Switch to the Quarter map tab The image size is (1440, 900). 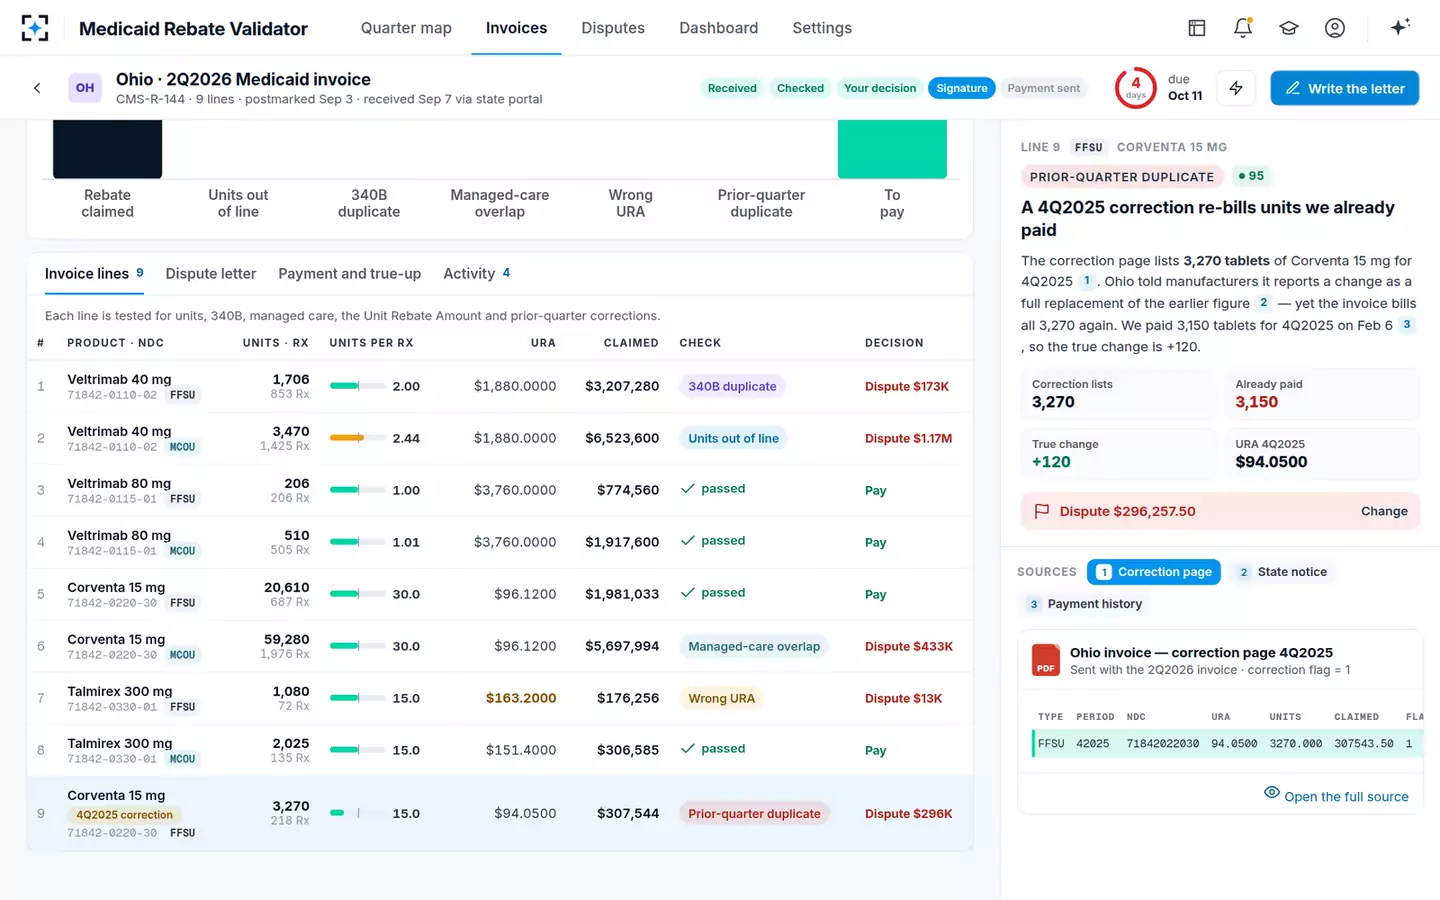pyautogui.click(x=406, y=28)
